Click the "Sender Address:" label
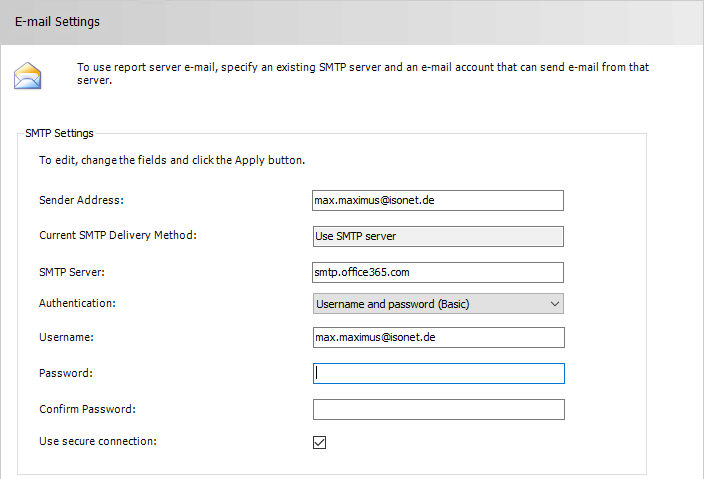This screenshot has height=479, width=704. (81, 200)
